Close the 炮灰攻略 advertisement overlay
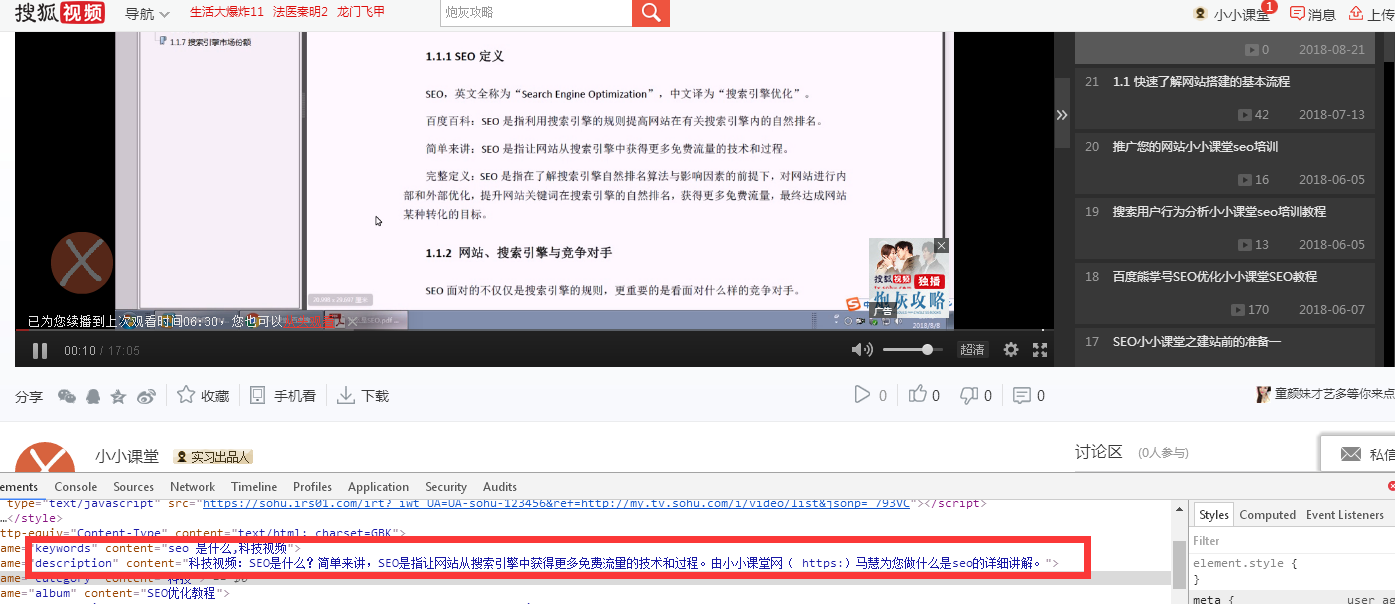 pyautogui.click(x=941, y=245)
